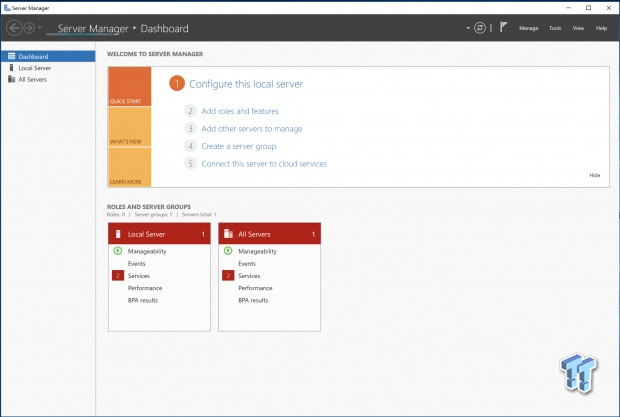Viewport: 620px width, 417px height.
Task: Select Dashboard in the sidebar
Action: [48, 56]
